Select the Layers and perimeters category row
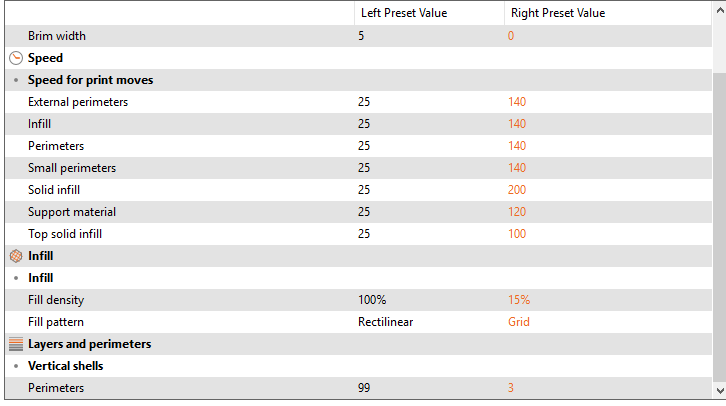726x406 pixels. [x=358, y=344]
